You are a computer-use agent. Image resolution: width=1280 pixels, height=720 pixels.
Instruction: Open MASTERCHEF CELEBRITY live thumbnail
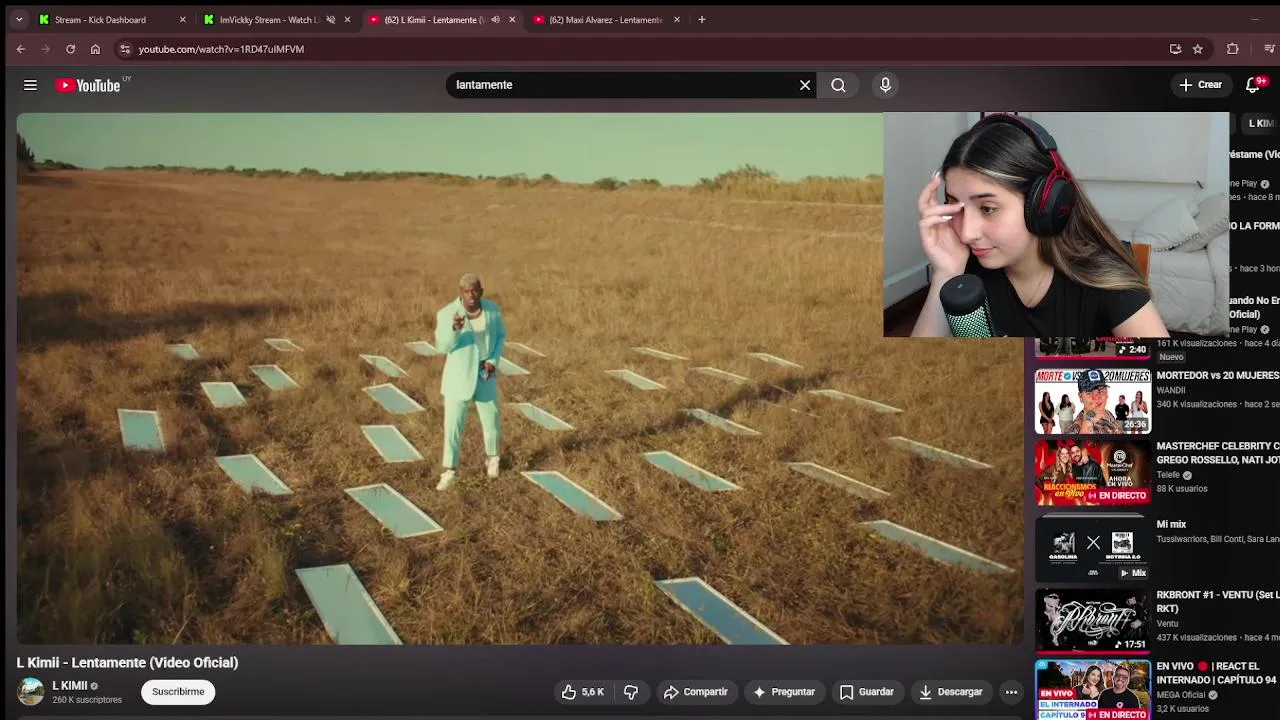tap(1092, 472)
